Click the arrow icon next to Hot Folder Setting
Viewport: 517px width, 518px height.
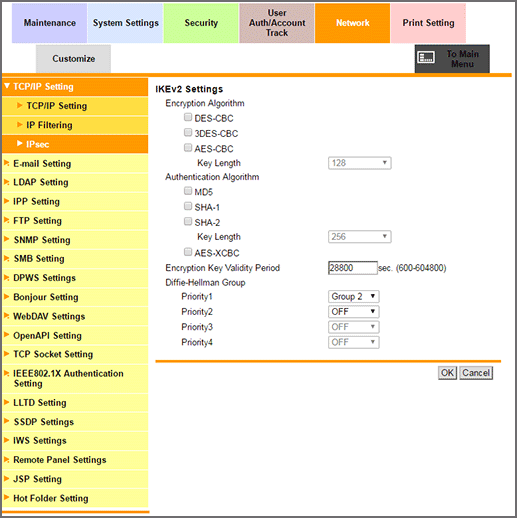click(6, 497)
